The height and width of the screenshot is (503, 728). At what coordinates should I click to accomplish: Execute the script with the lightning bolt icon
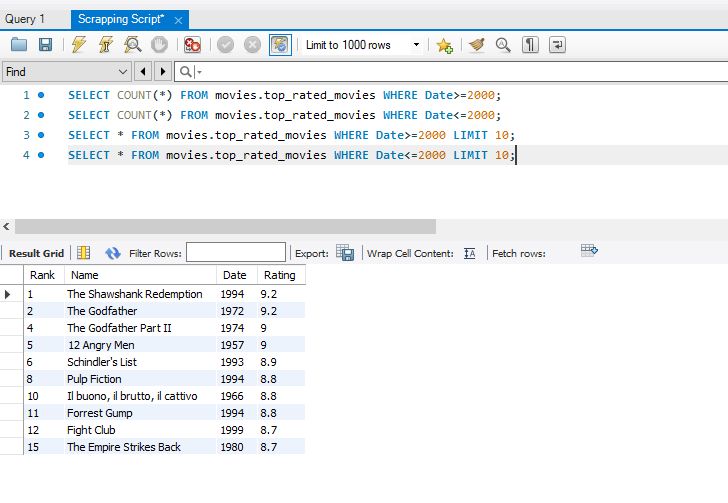coord(78,45)
